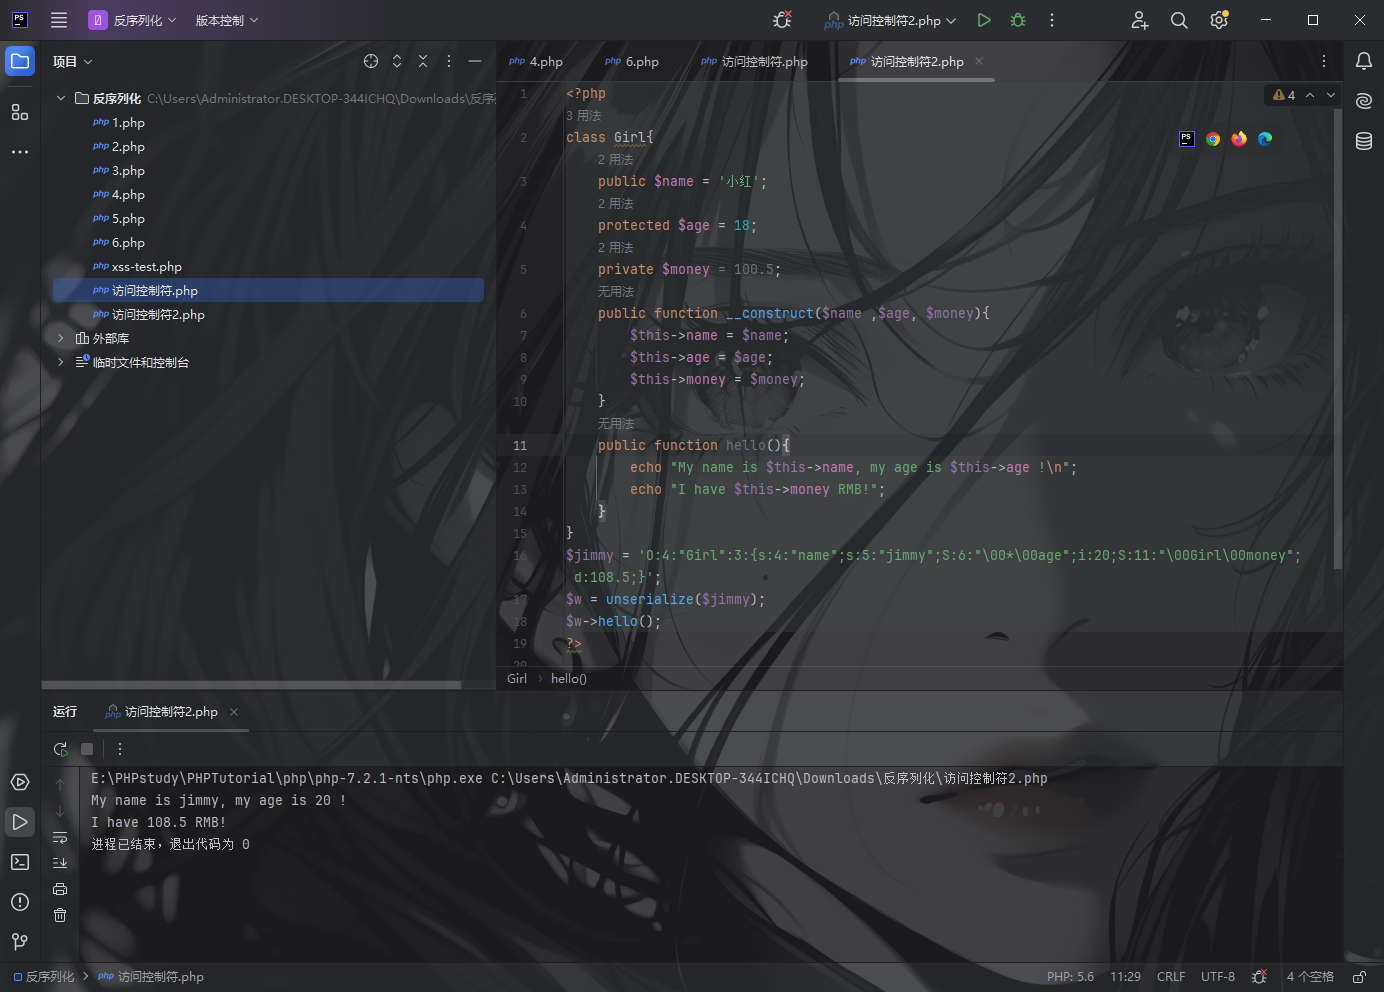Show more tool windows ellipsis
The width and height of the screenshot is (1384, 992).
(x=20, y=152)
